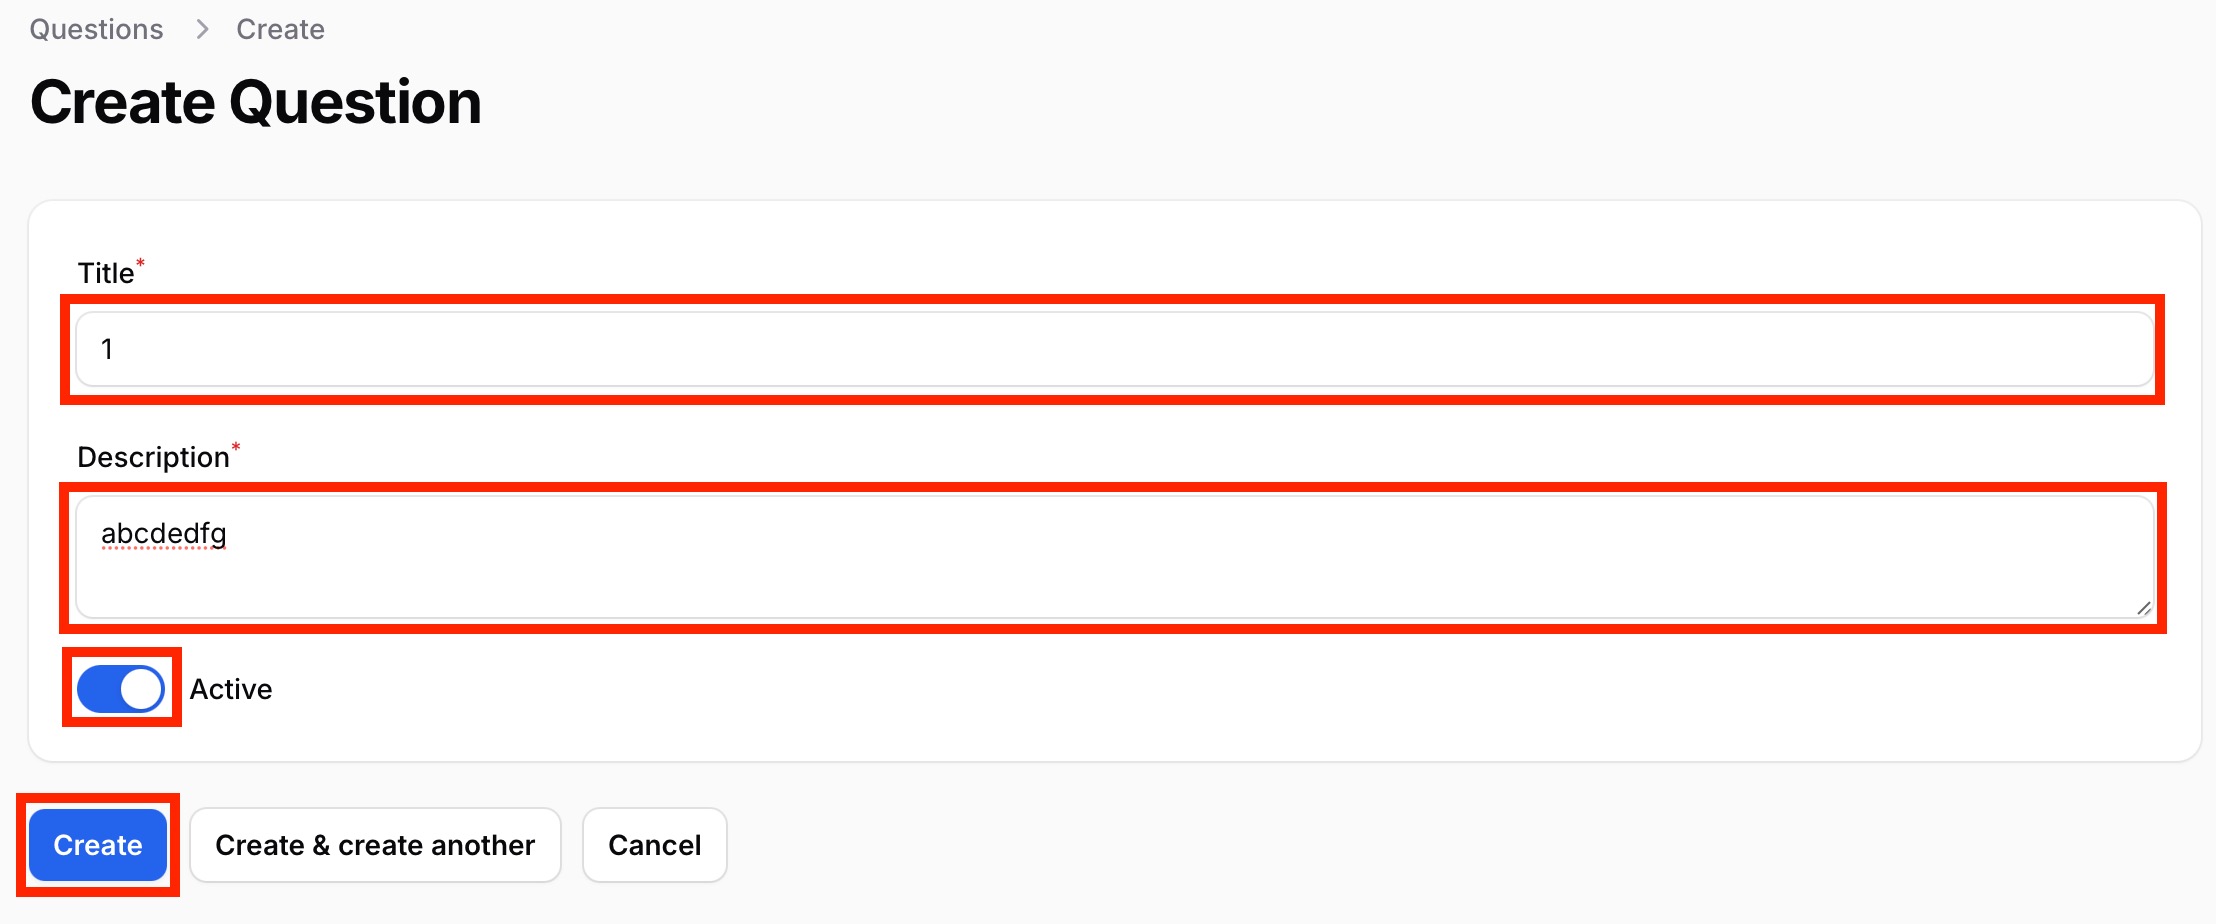
Task: Focus the Title input field
Action: 1114,349
